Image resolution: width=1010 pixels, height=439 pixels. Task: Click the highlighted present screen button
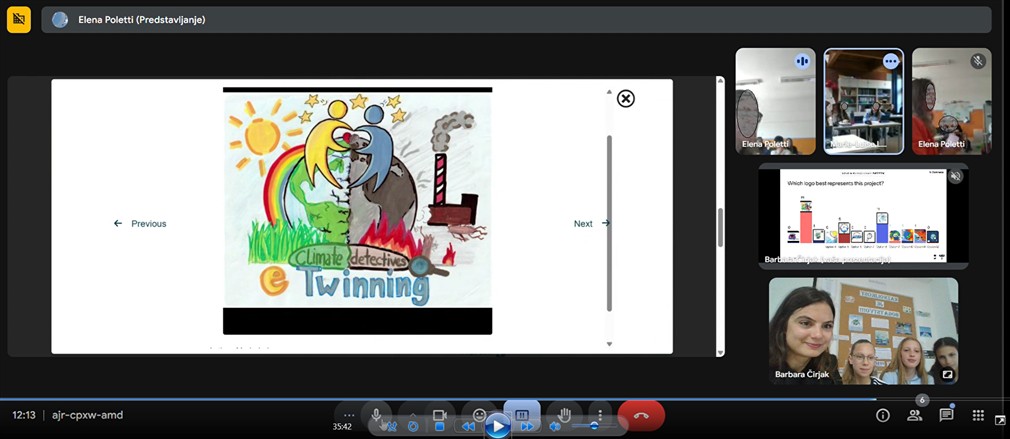522,415
